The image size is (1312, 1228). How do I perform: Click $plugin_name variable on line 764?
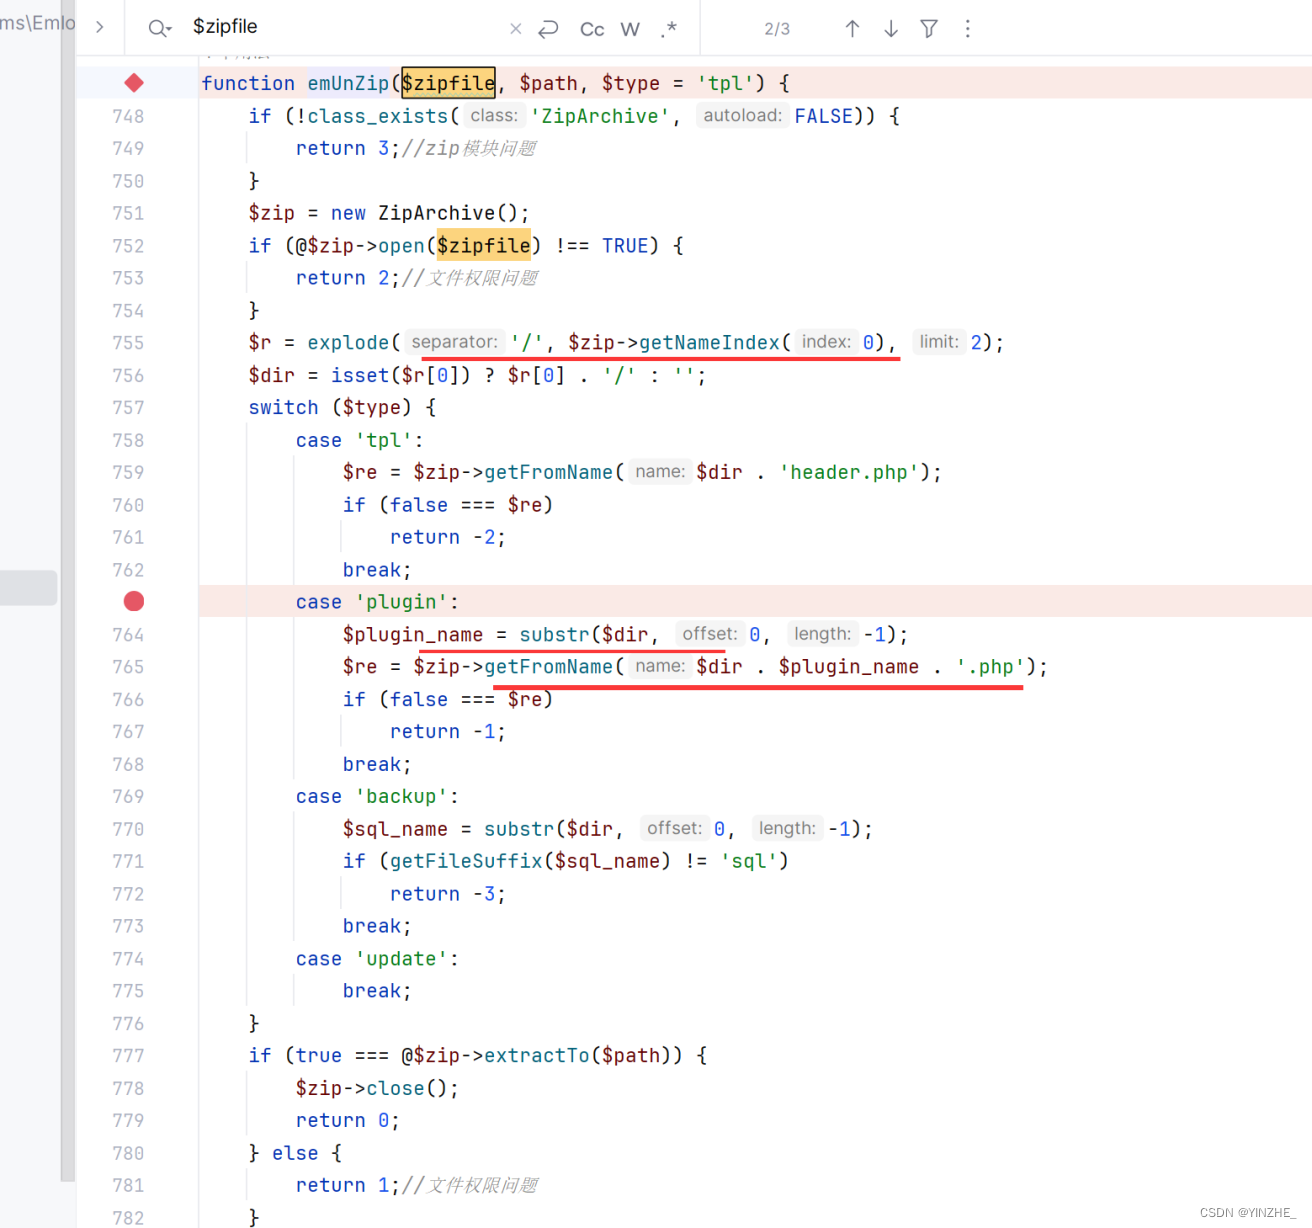[x=413, y=635]
